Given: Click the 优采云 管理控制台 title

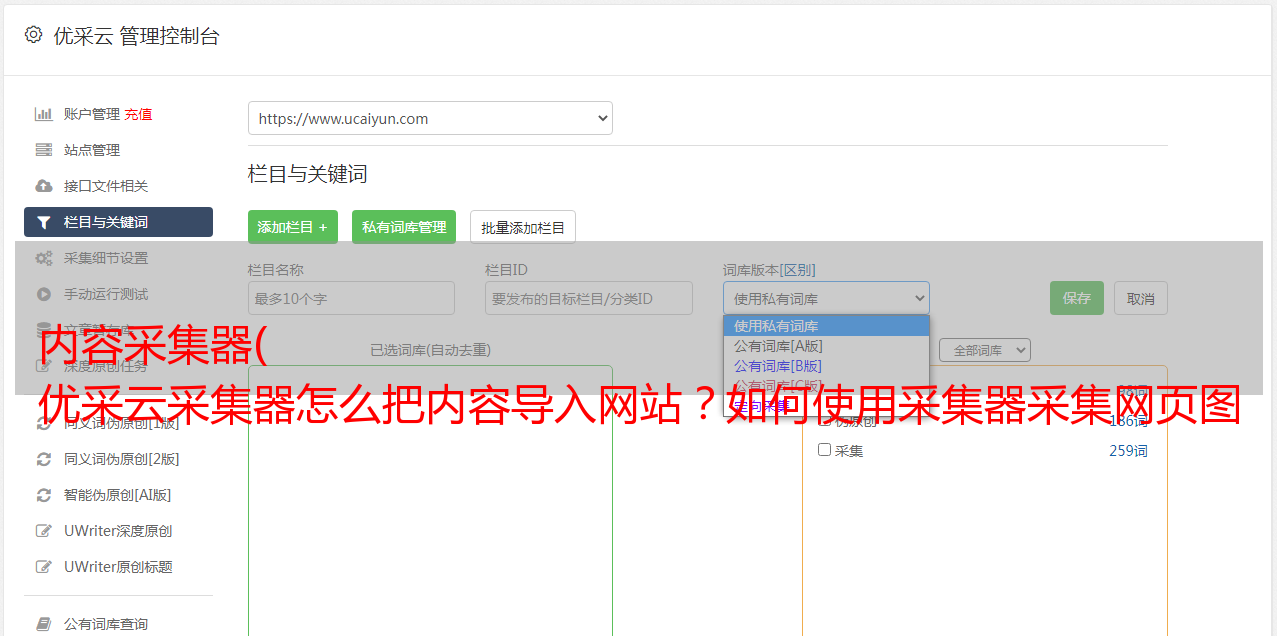Looking at the screenshot, I should (x=136, y=36).
